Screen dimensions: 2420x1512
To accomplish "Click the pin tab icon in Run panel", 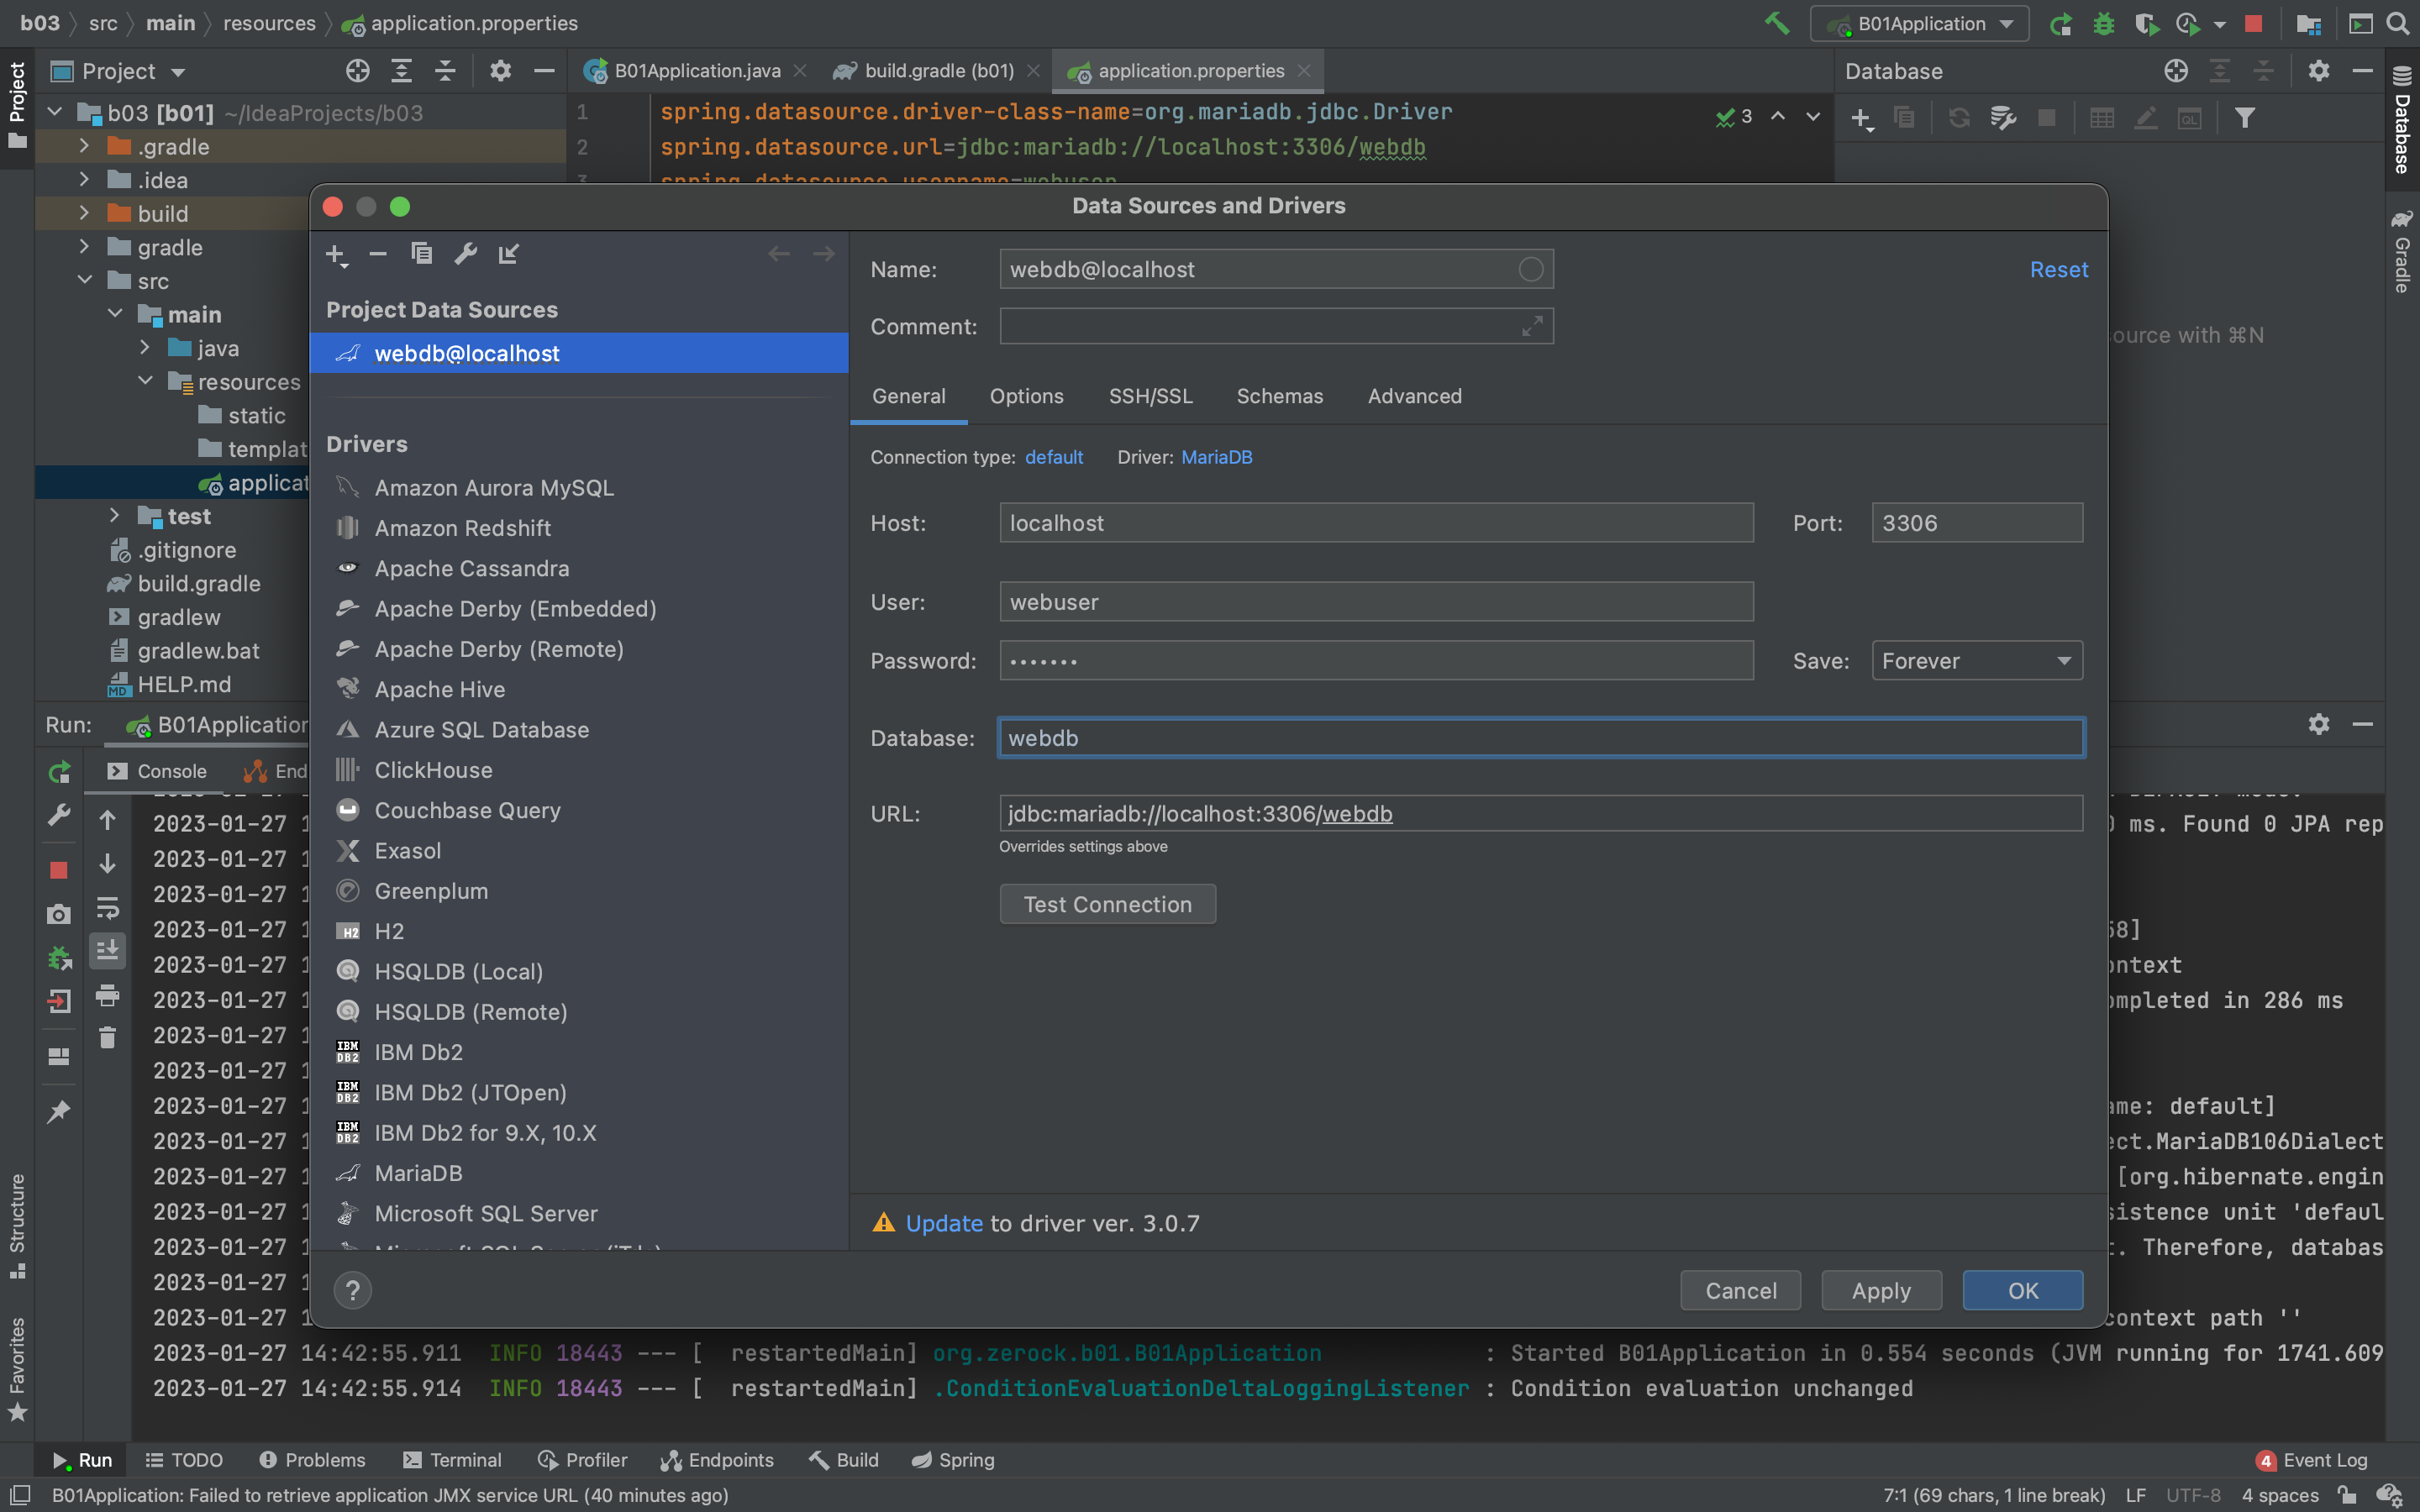I will pyautogui.click(x=59, y=1111).
